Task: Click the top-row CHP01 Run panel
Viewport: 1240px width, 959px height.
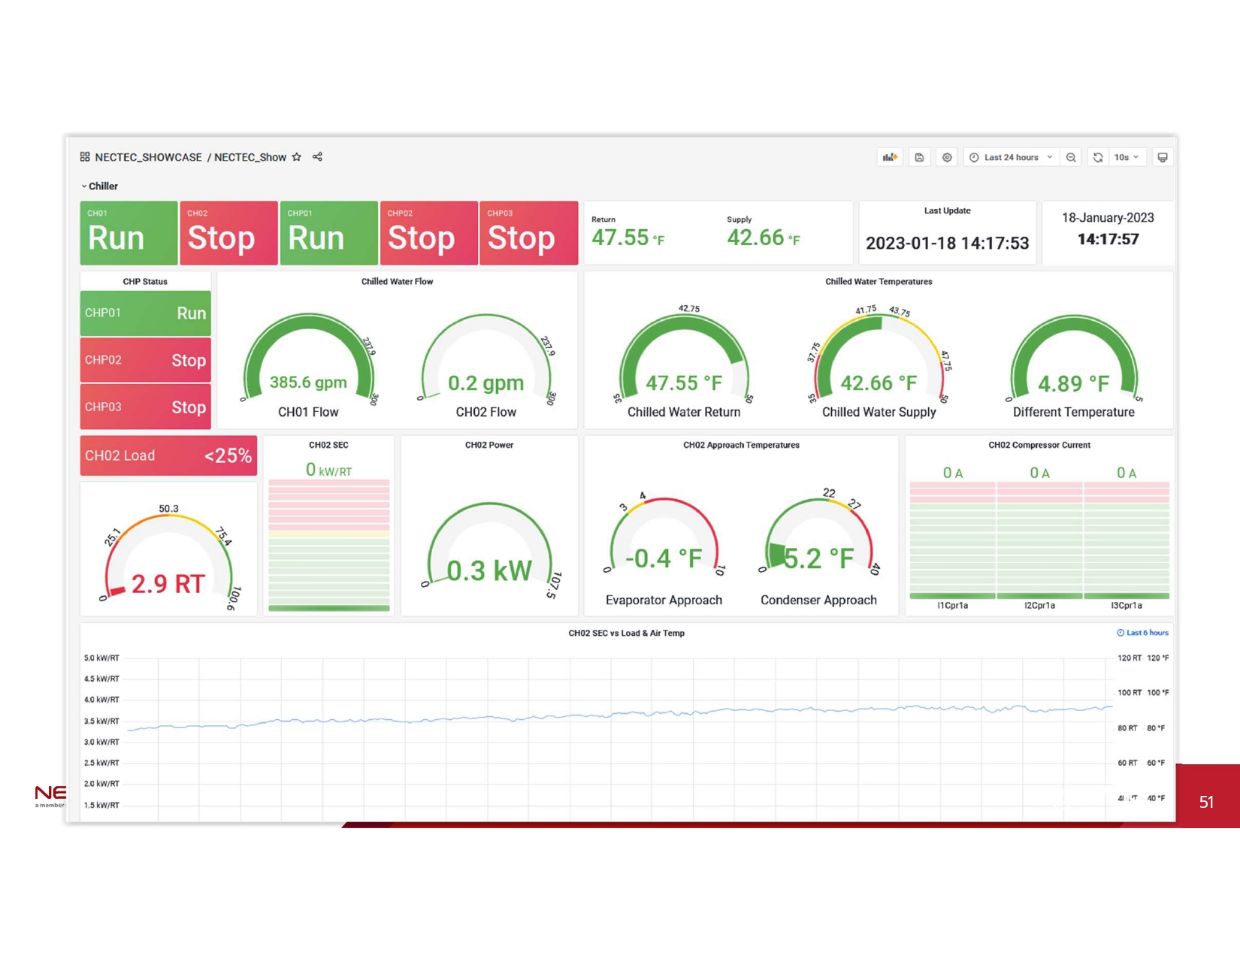Action: pos(329,233)
